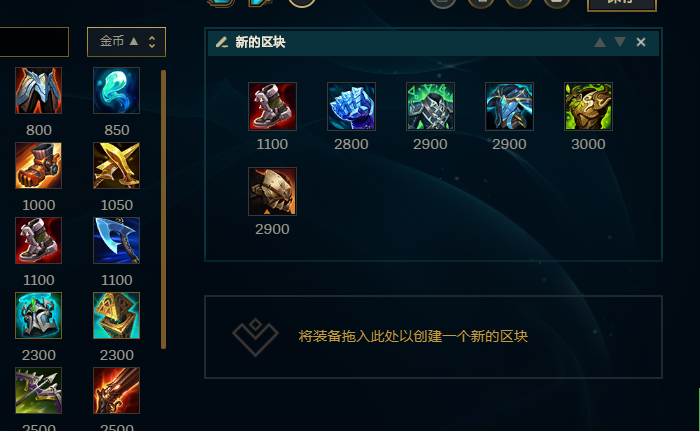The image size is (700, 431).
Task: Click the search input box beside 金币
Action: (x=34, y=42)
